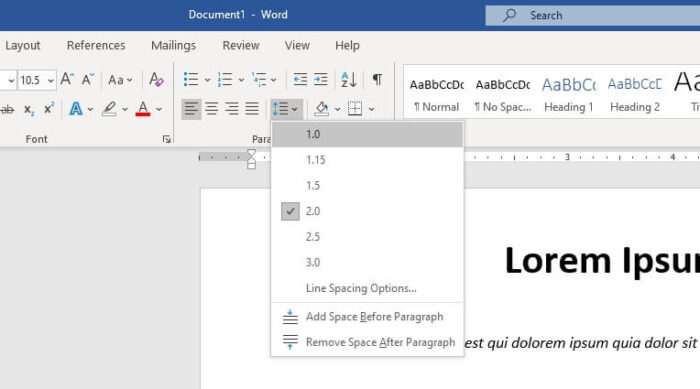Open borders dropdown arrow
The height and width of the screenshot is (389, 700).
(x=371, y=109)
